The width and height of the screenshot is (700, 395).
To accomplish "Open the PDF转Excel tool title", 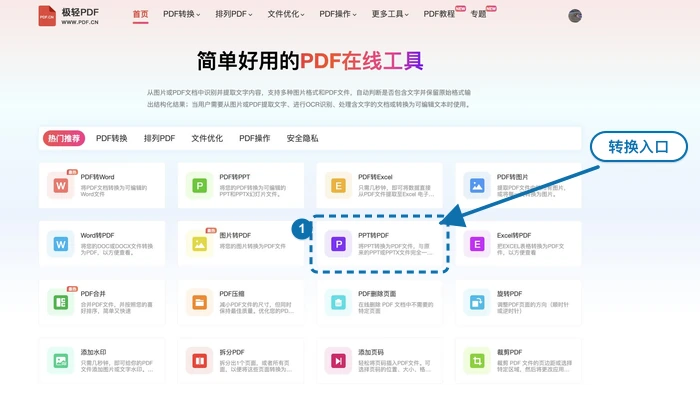I will 375,177.
